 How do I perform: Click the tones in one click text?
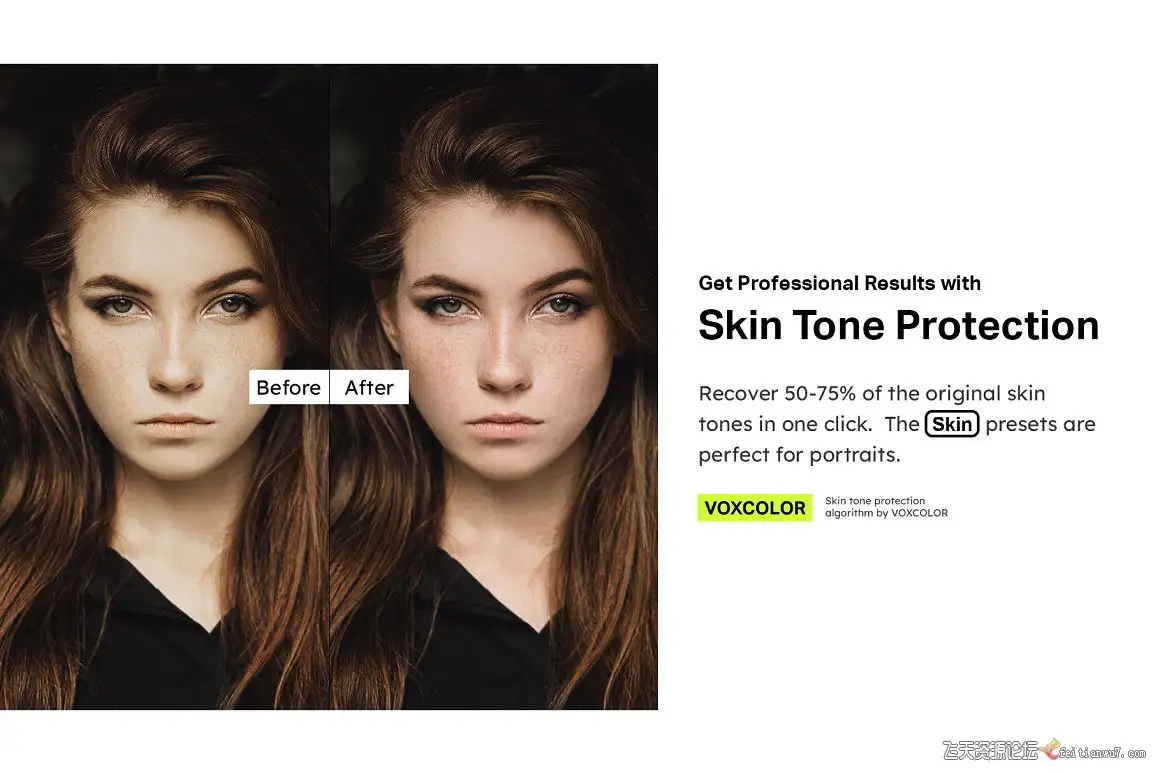coord(785,424)
